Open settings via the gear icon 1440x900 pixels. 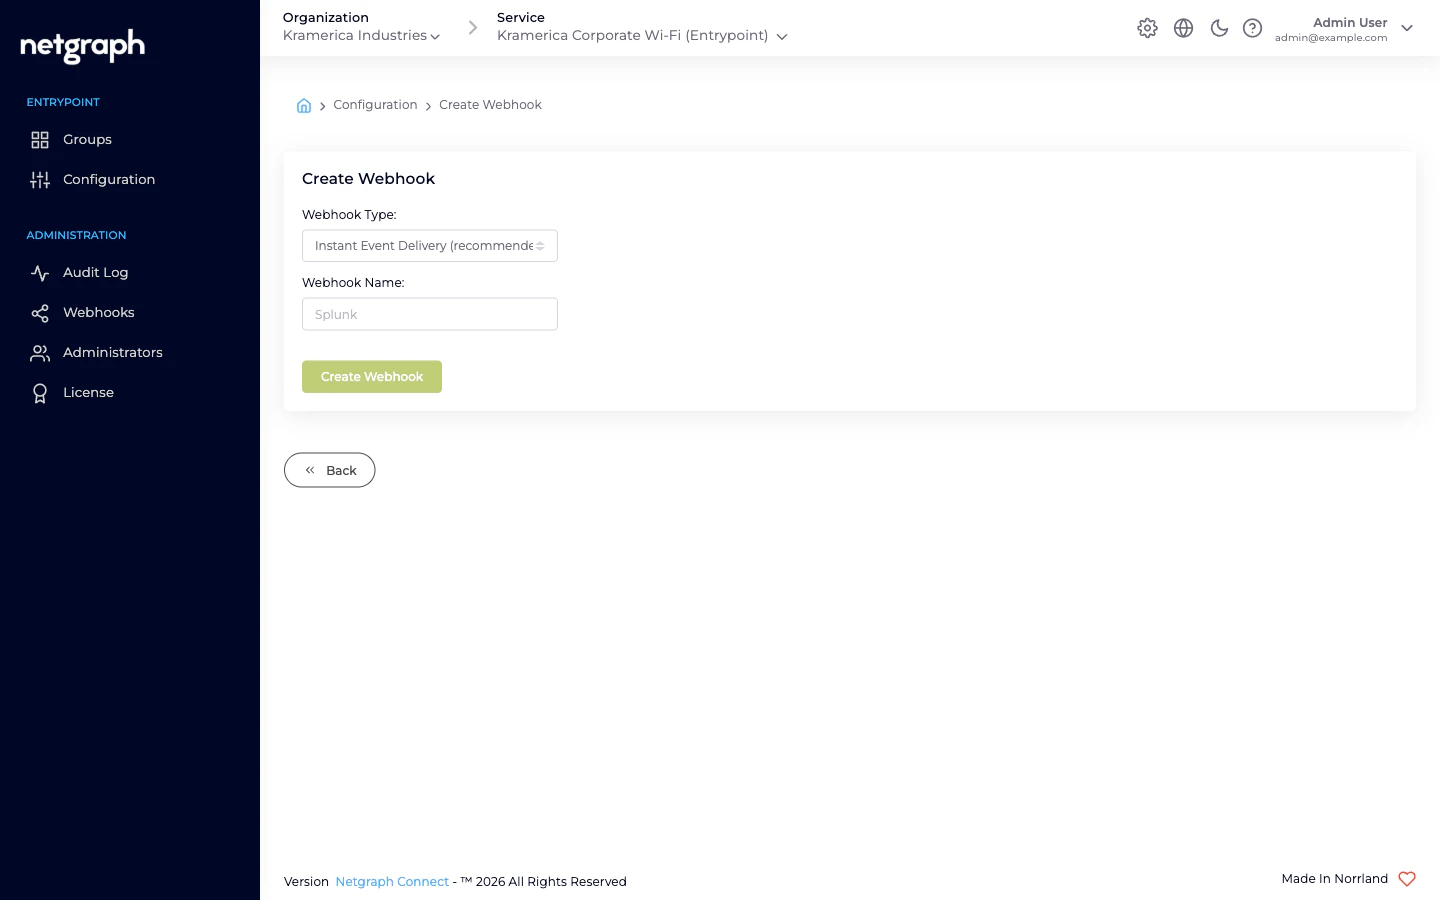tap(1147, 28)
